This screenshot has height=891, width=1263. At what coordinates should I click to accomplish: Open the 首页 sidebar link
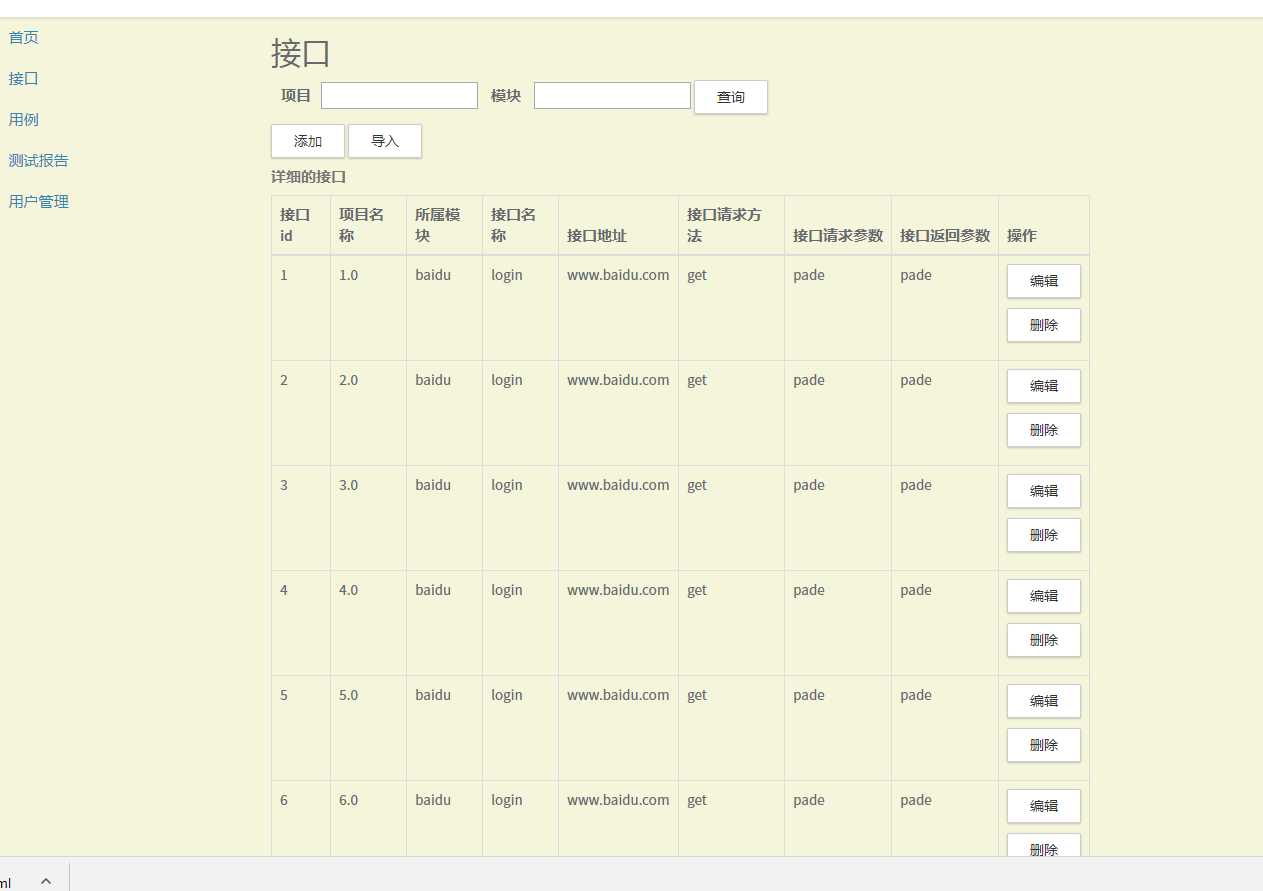24,38
